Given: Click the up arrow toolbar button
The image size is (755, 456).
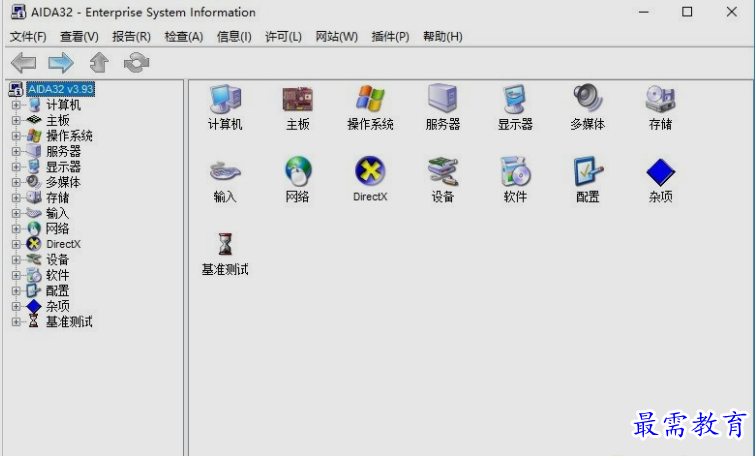Looking at the screenshot, I should coord(99,63).
